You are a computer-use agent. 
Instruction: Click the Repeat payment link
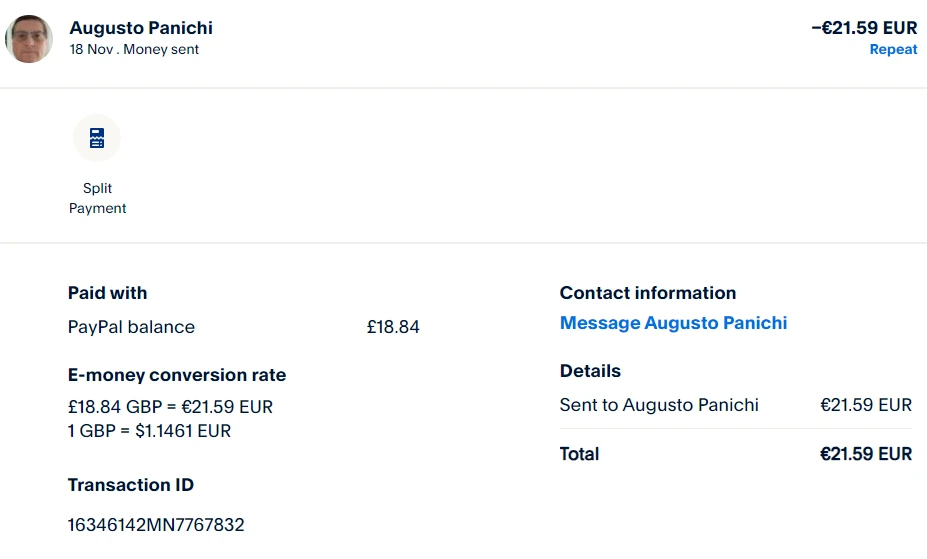893,50
